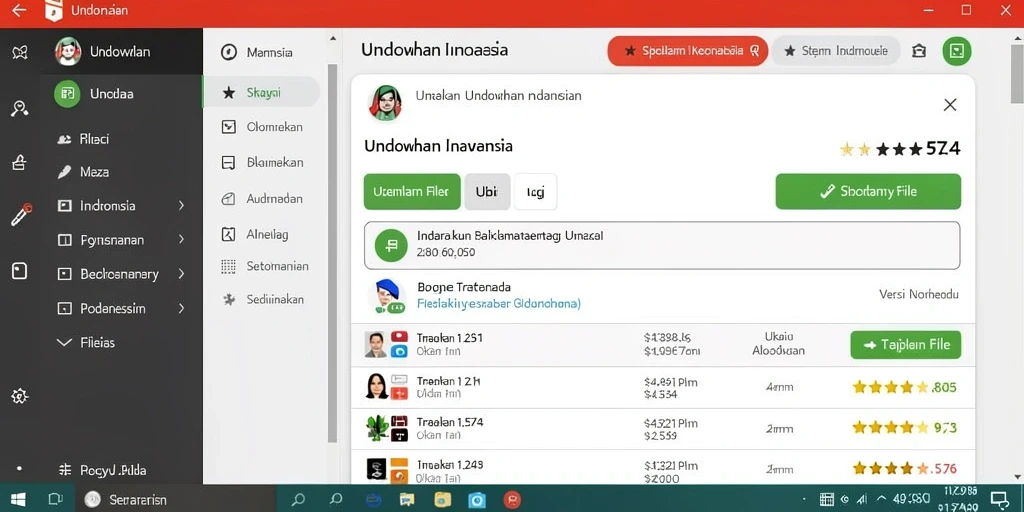Open Rocyd Jidda at sidebar bottom

coord(102,470)
